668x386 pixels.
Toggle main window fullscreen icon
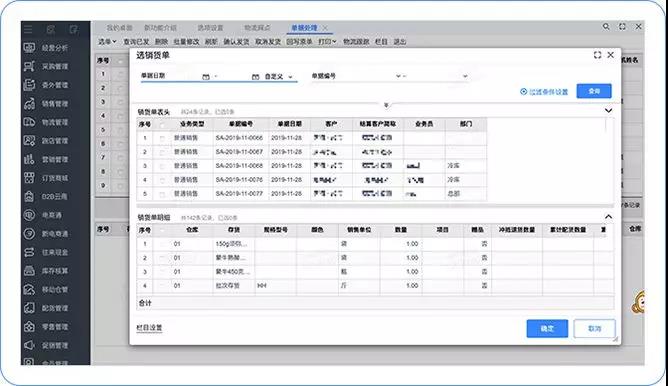tap(622, 26)
